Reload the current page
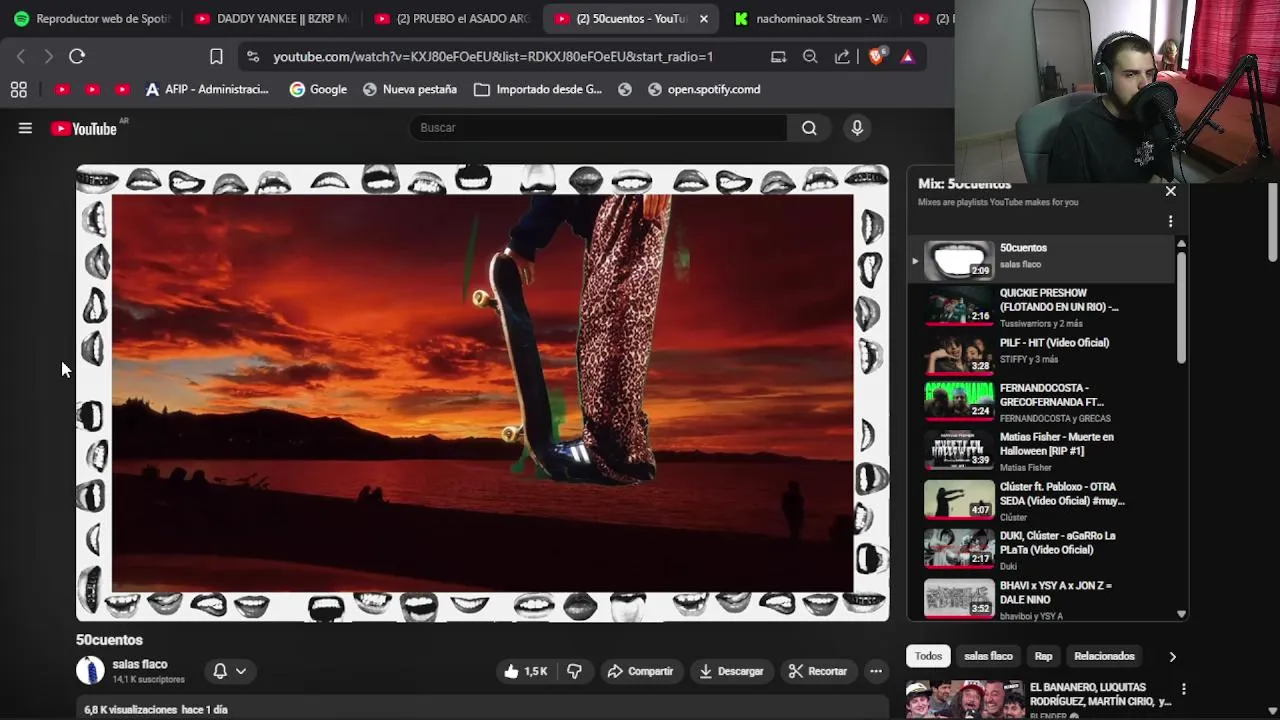 77,57
